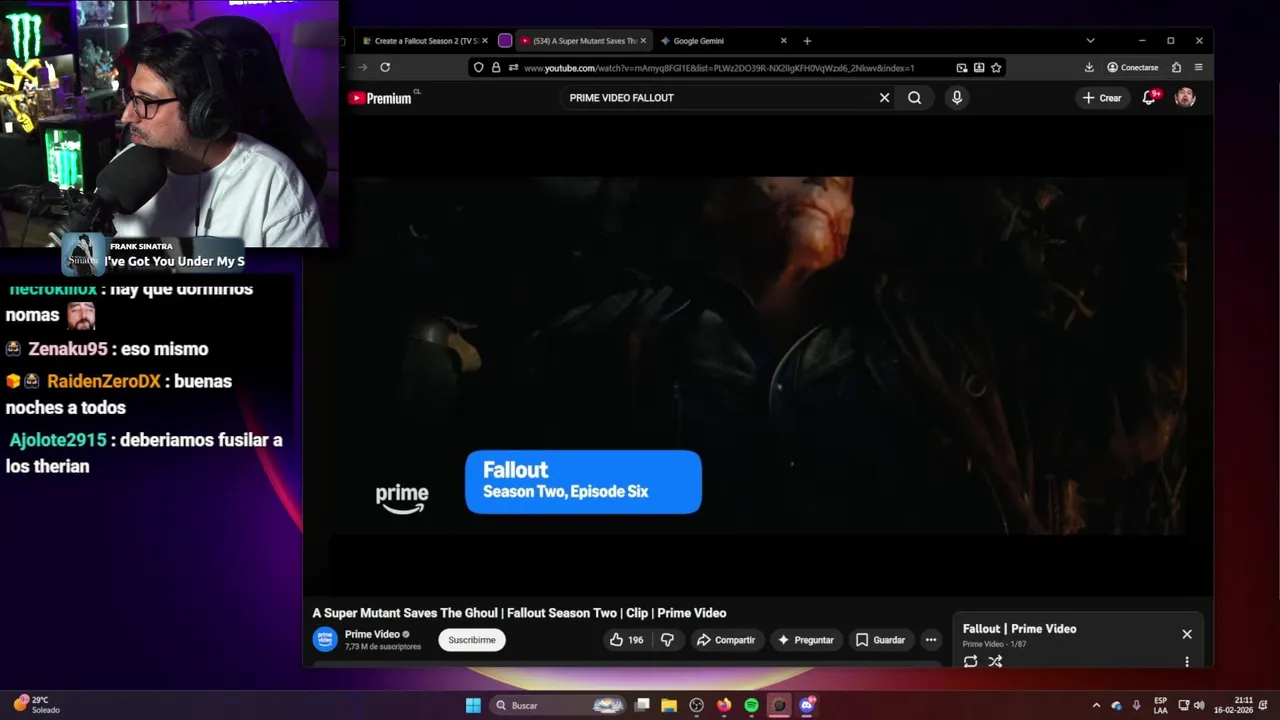The image size is (1280, 720).
Task: Click RaidenZeroDX username in chat
Action: tap(104, 381)
